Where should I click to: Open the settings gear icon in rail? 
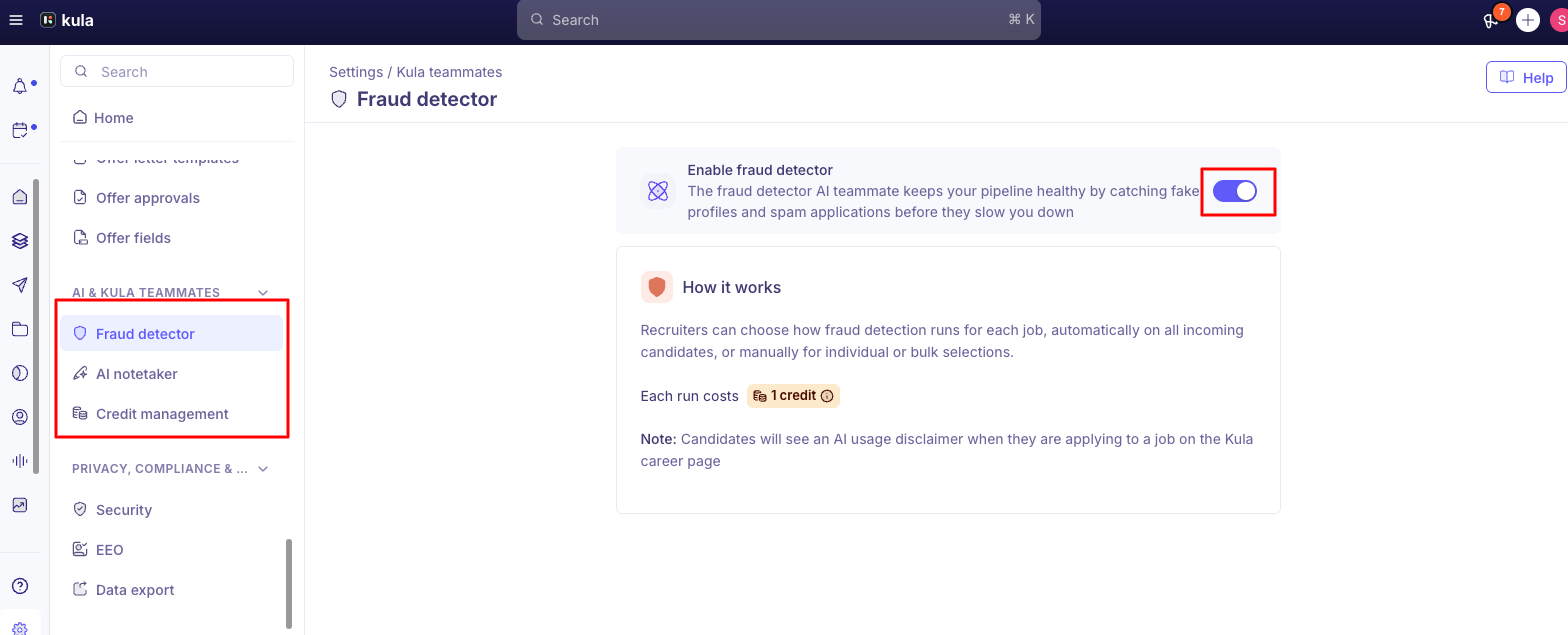coord(20,629)
